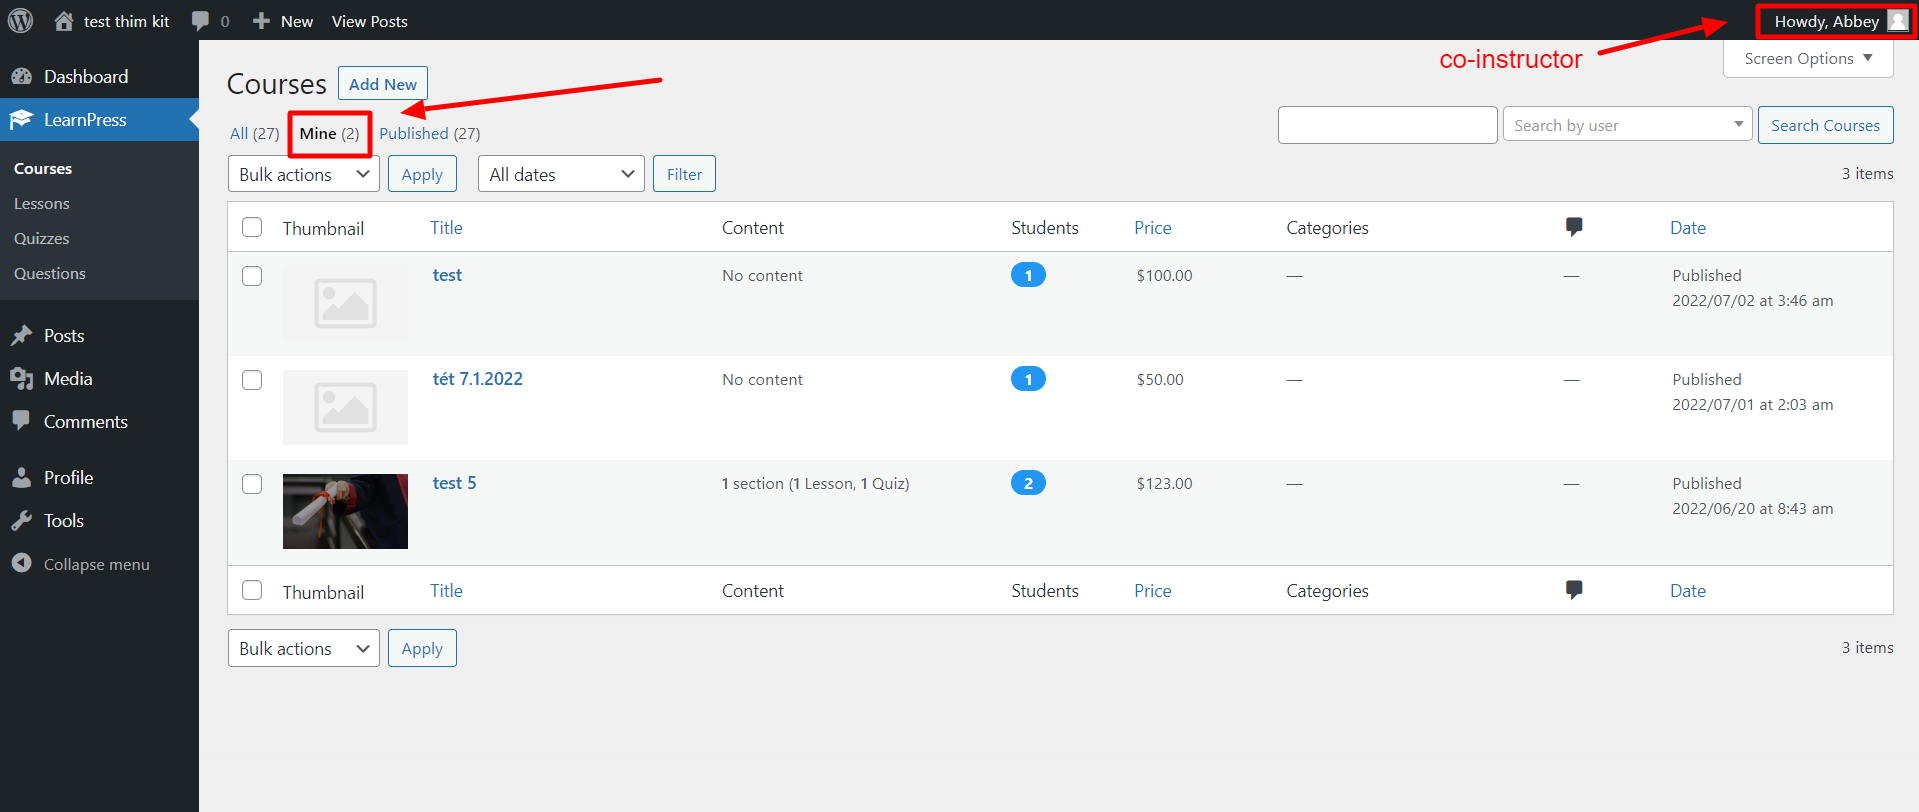The width and height of the screenshot is (1919, 812).
Task: Open the All dates dropdown
Action: coord(561,174)
